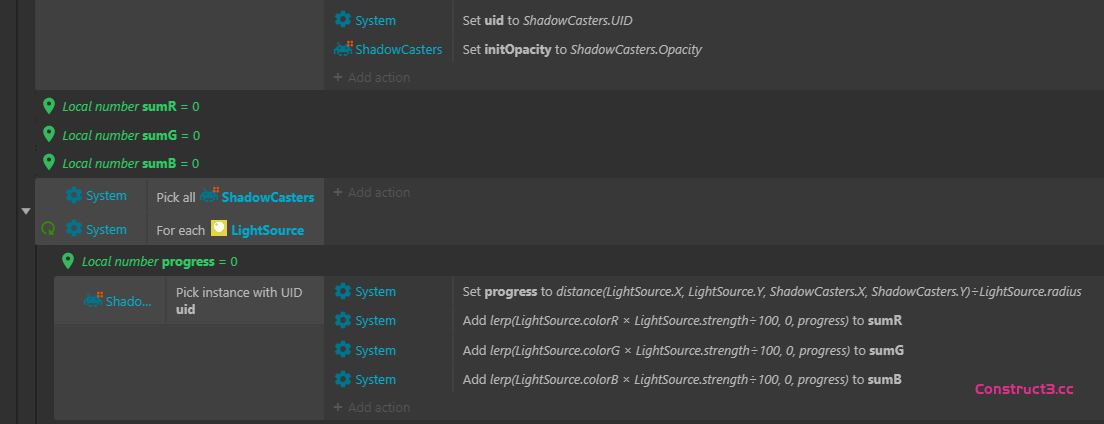The image size is (1104, 424).
Task: Click the ShadowCasters sprite icon in the initOpacity action
Action: 343,48
